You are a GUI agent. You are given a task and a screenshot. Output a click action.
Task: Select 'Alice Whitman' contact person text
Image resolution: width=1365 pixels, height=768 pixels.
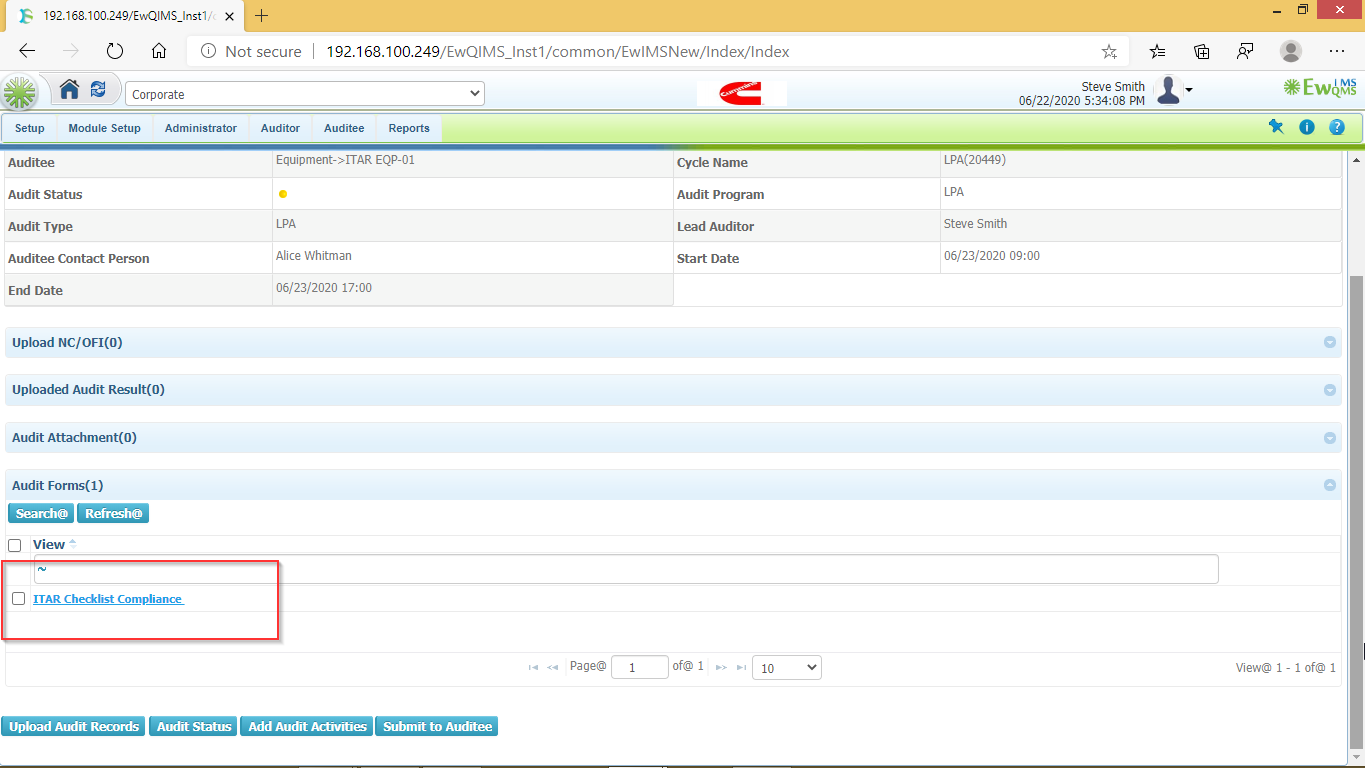point(314,256)
